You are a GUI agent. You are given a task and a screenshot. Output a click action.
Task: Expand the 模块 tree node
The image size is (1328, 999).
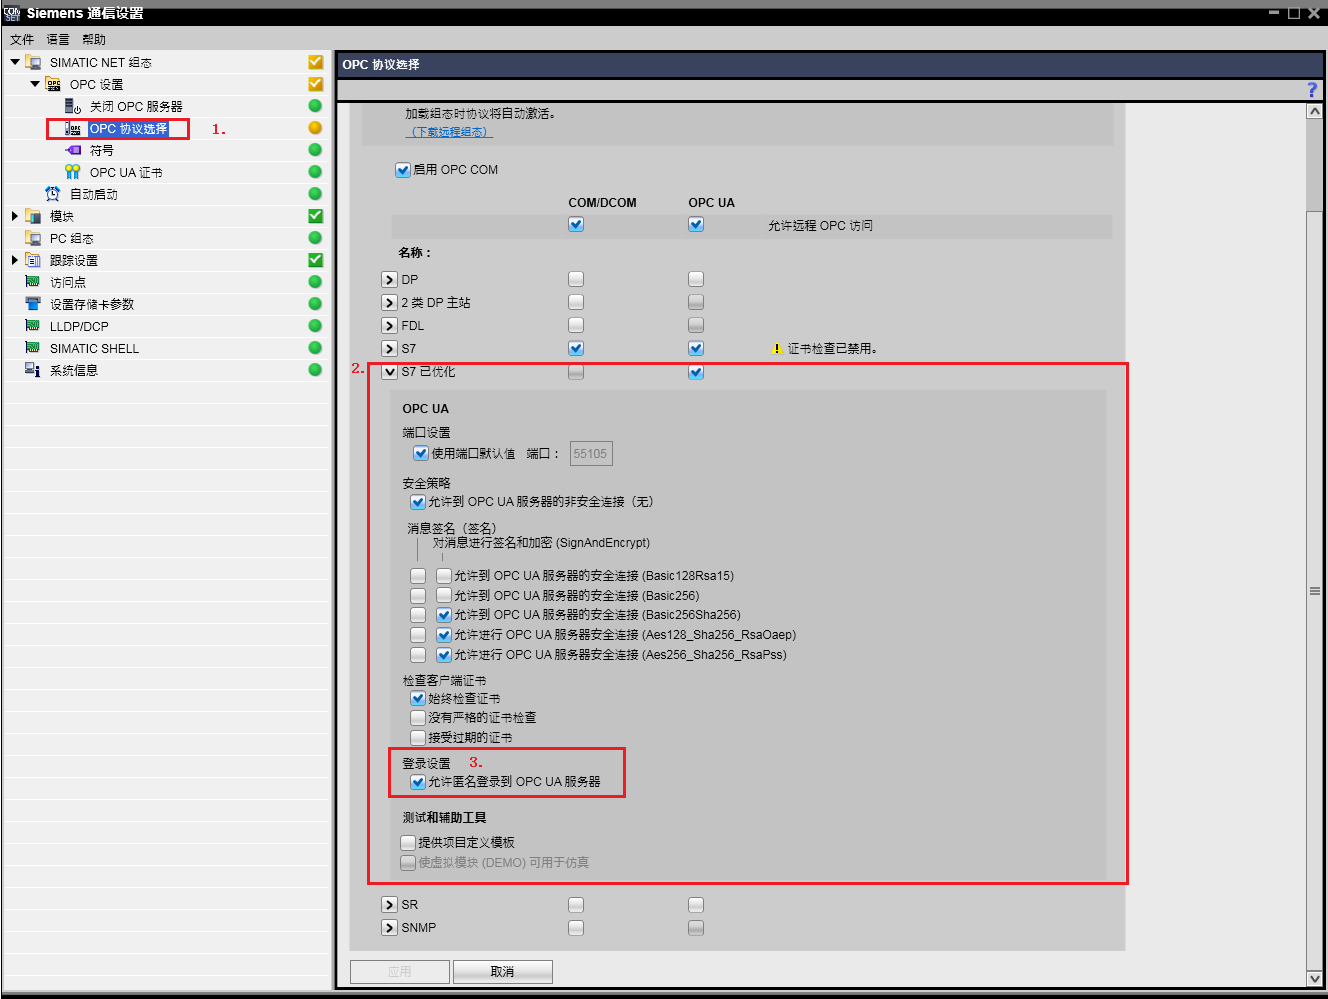(14, 216)
